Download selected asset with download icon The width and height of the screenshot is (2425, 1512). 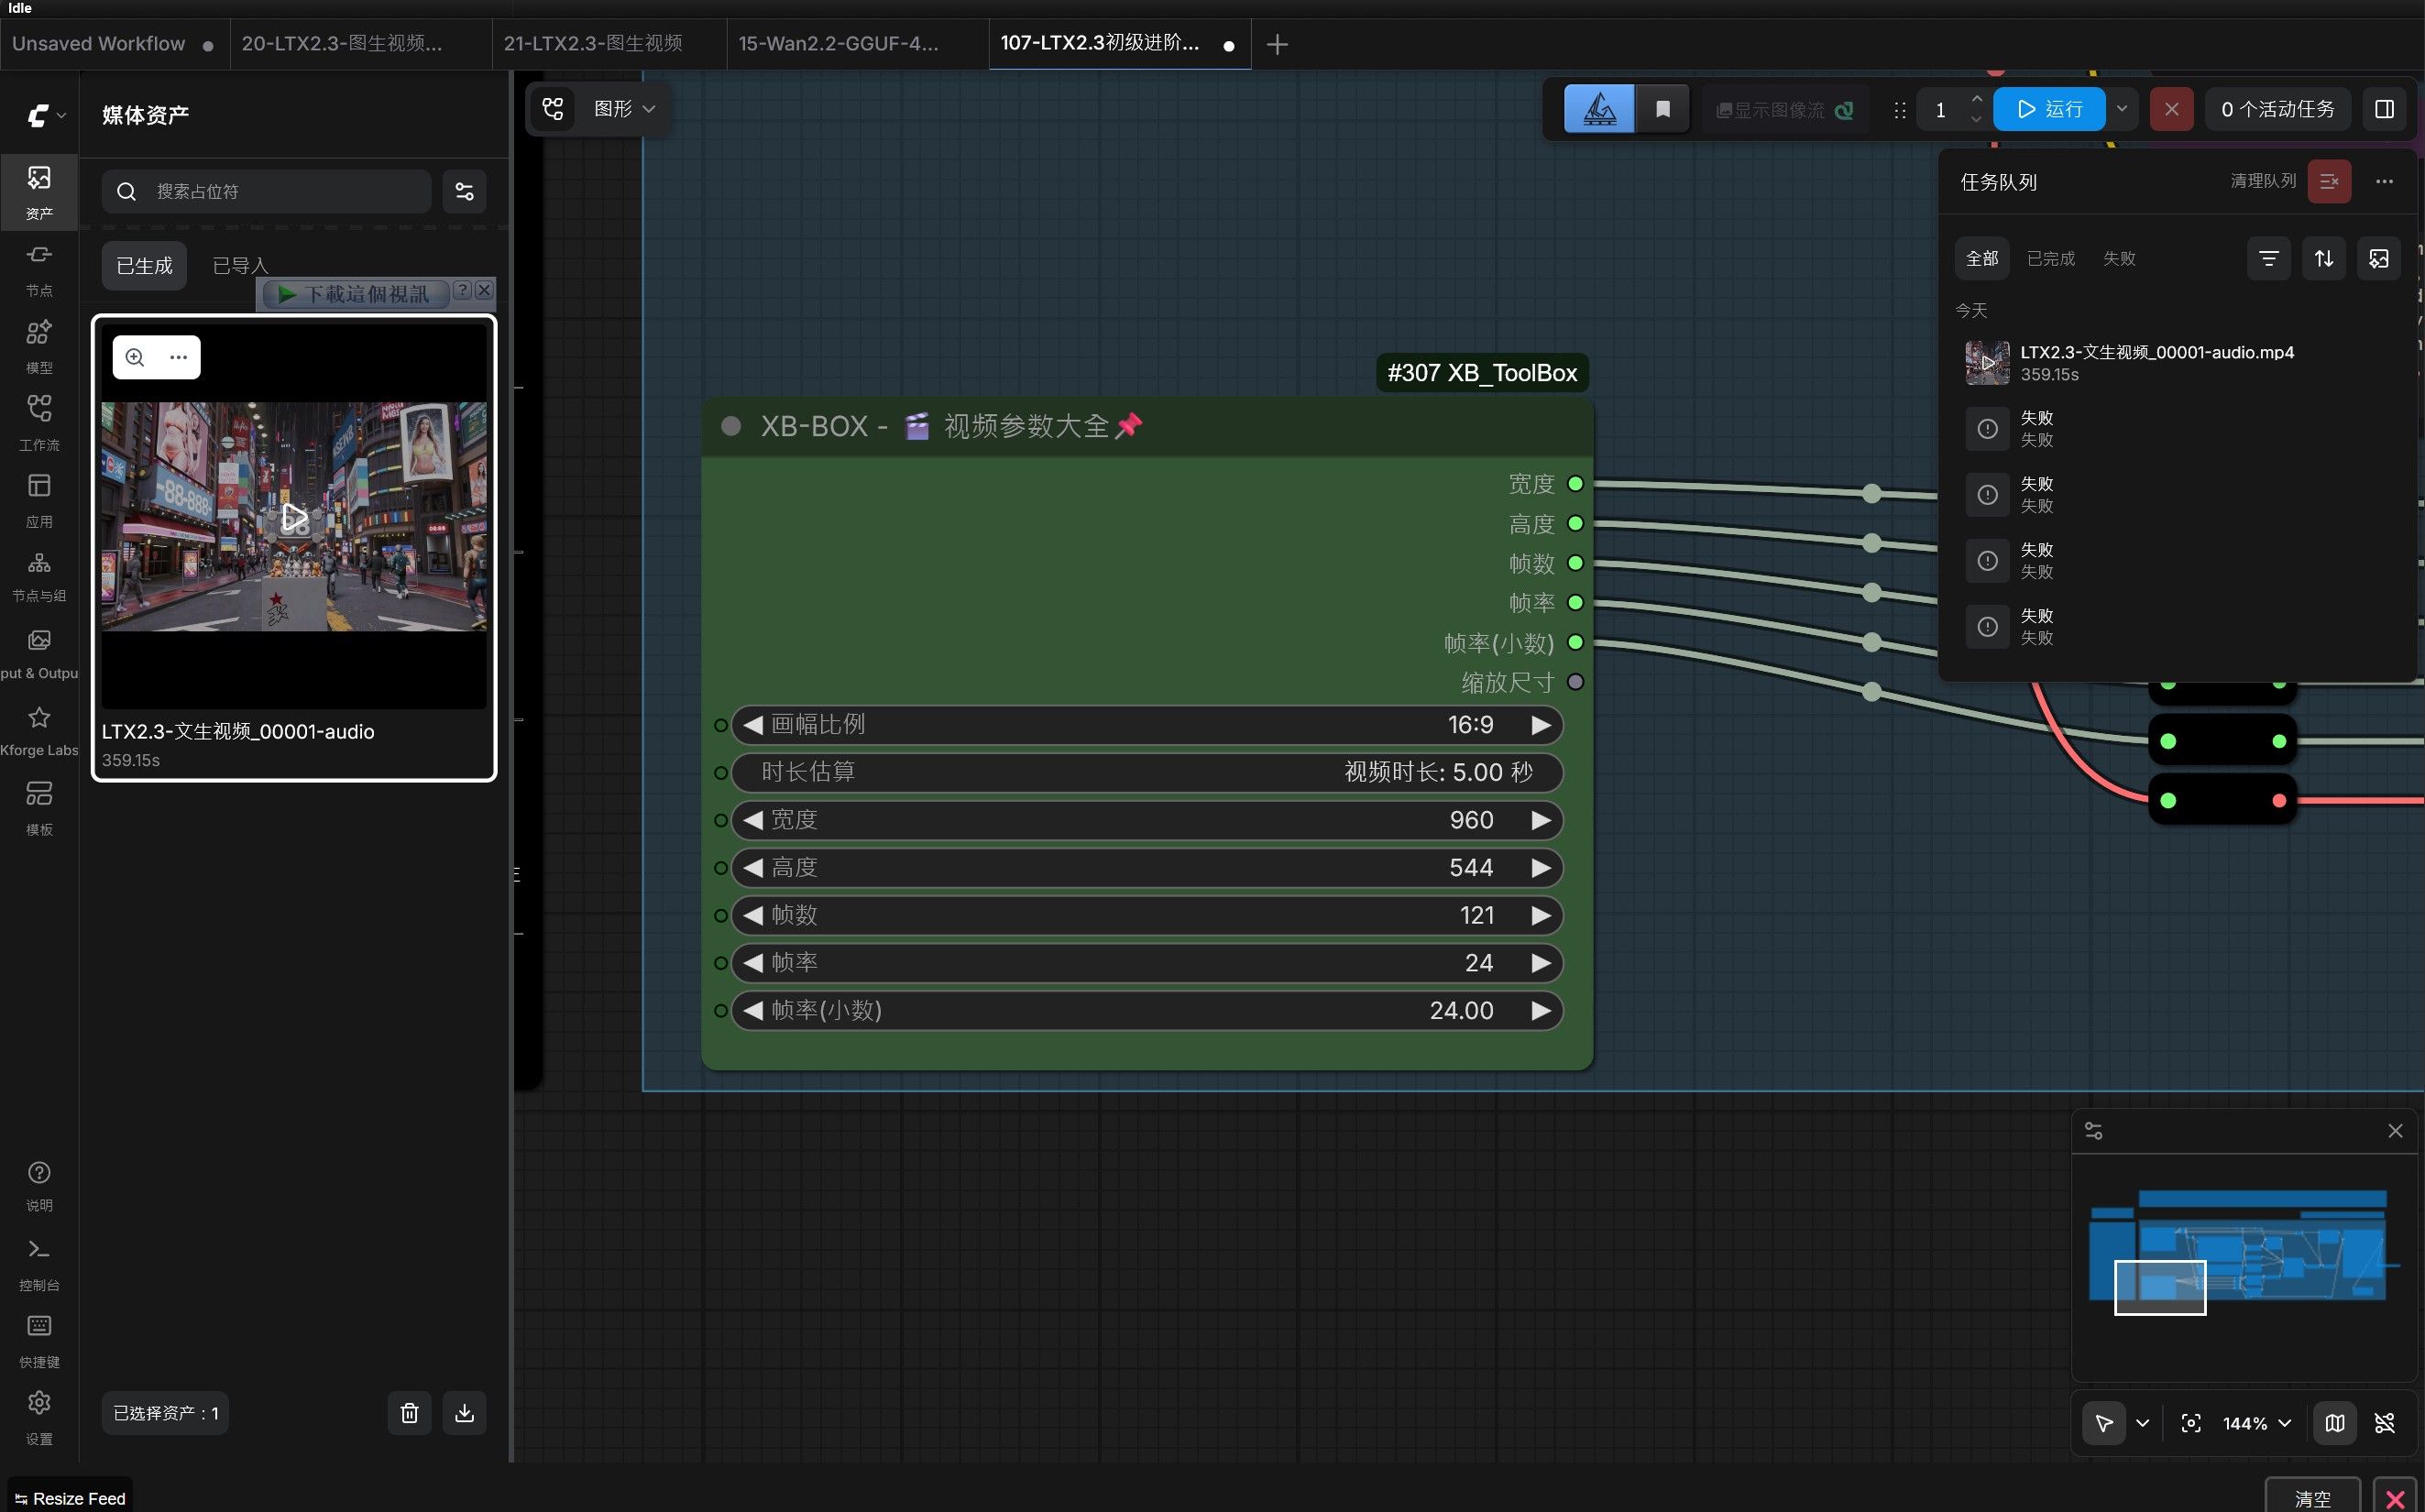464,1413
